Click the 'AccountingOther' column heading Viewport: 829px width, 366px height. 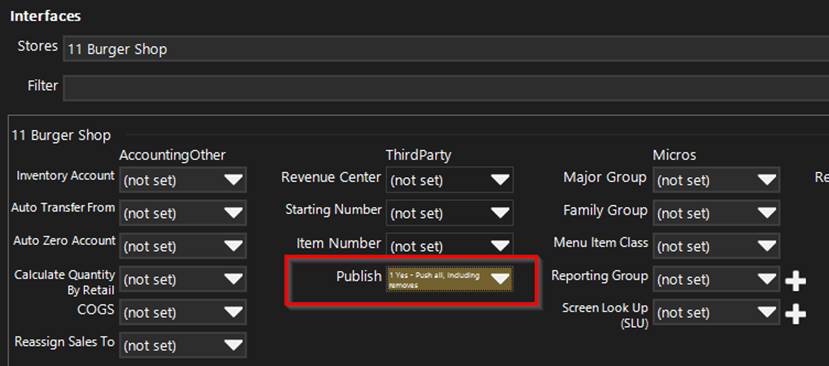(172, 155)
